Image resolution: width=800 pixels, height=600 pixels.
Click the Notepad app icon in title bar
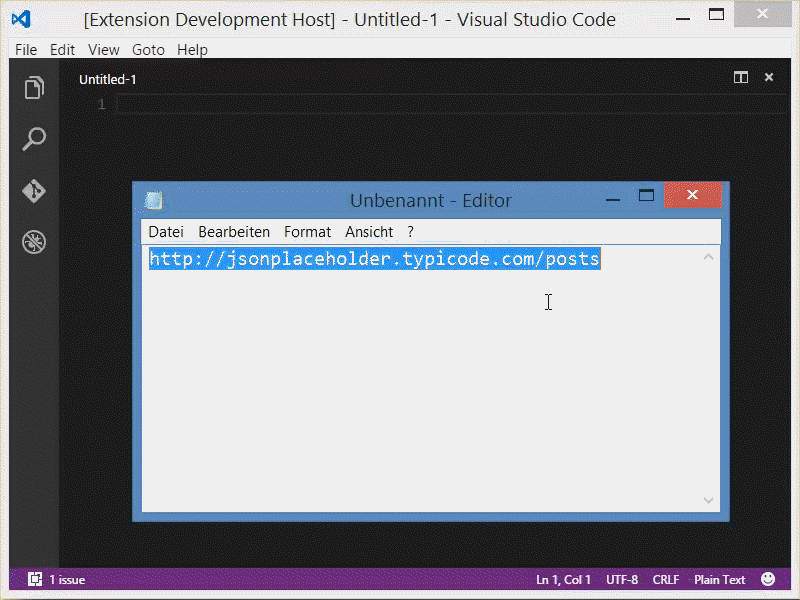(x=154, y=200)
